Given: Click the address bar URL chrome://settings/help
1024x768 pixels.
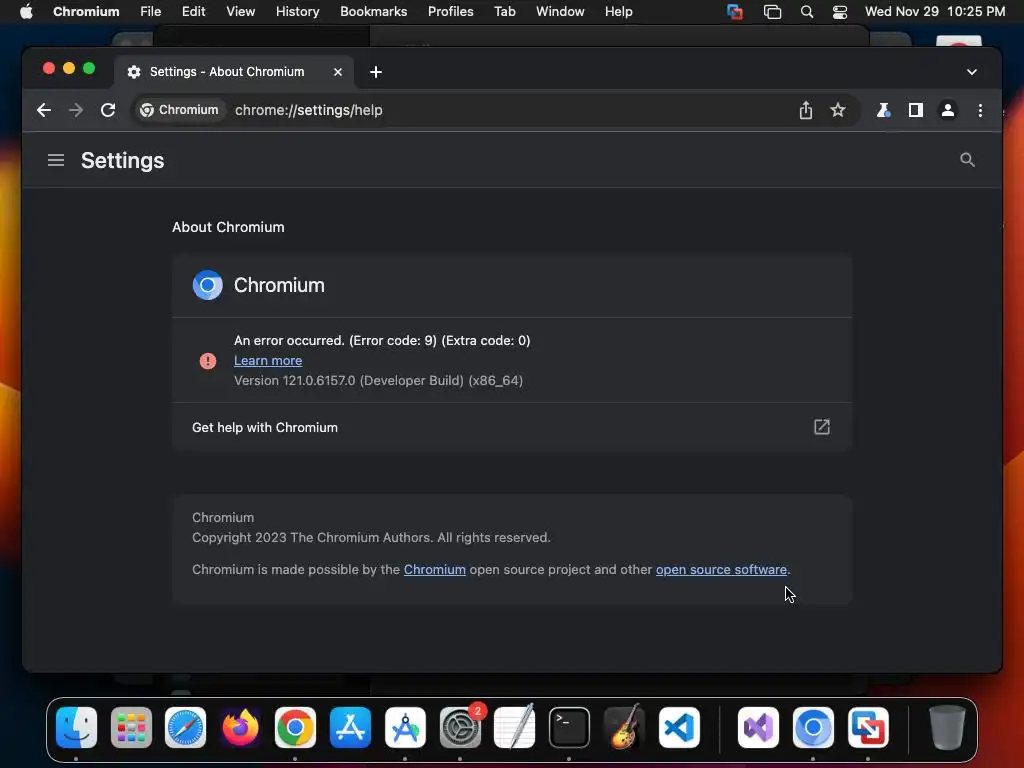Looking at the screenshot, I should point(308,110).
